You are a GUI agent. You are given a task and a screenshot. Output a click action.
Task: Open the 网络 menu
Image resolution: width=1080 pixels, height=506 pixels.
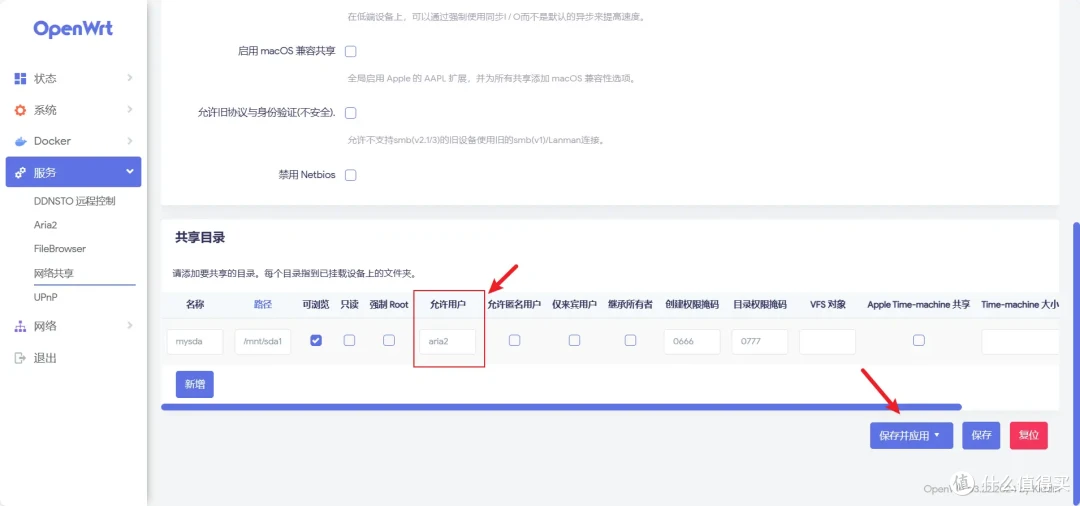pyautogui.click(x=73, y=326)
